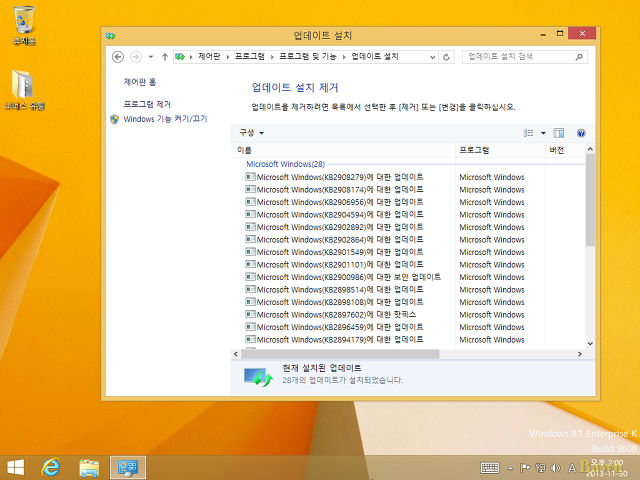Open 제어판 홈 link
Image resolution: width=640 pixels, height=480 pixels.
(140, 82)
